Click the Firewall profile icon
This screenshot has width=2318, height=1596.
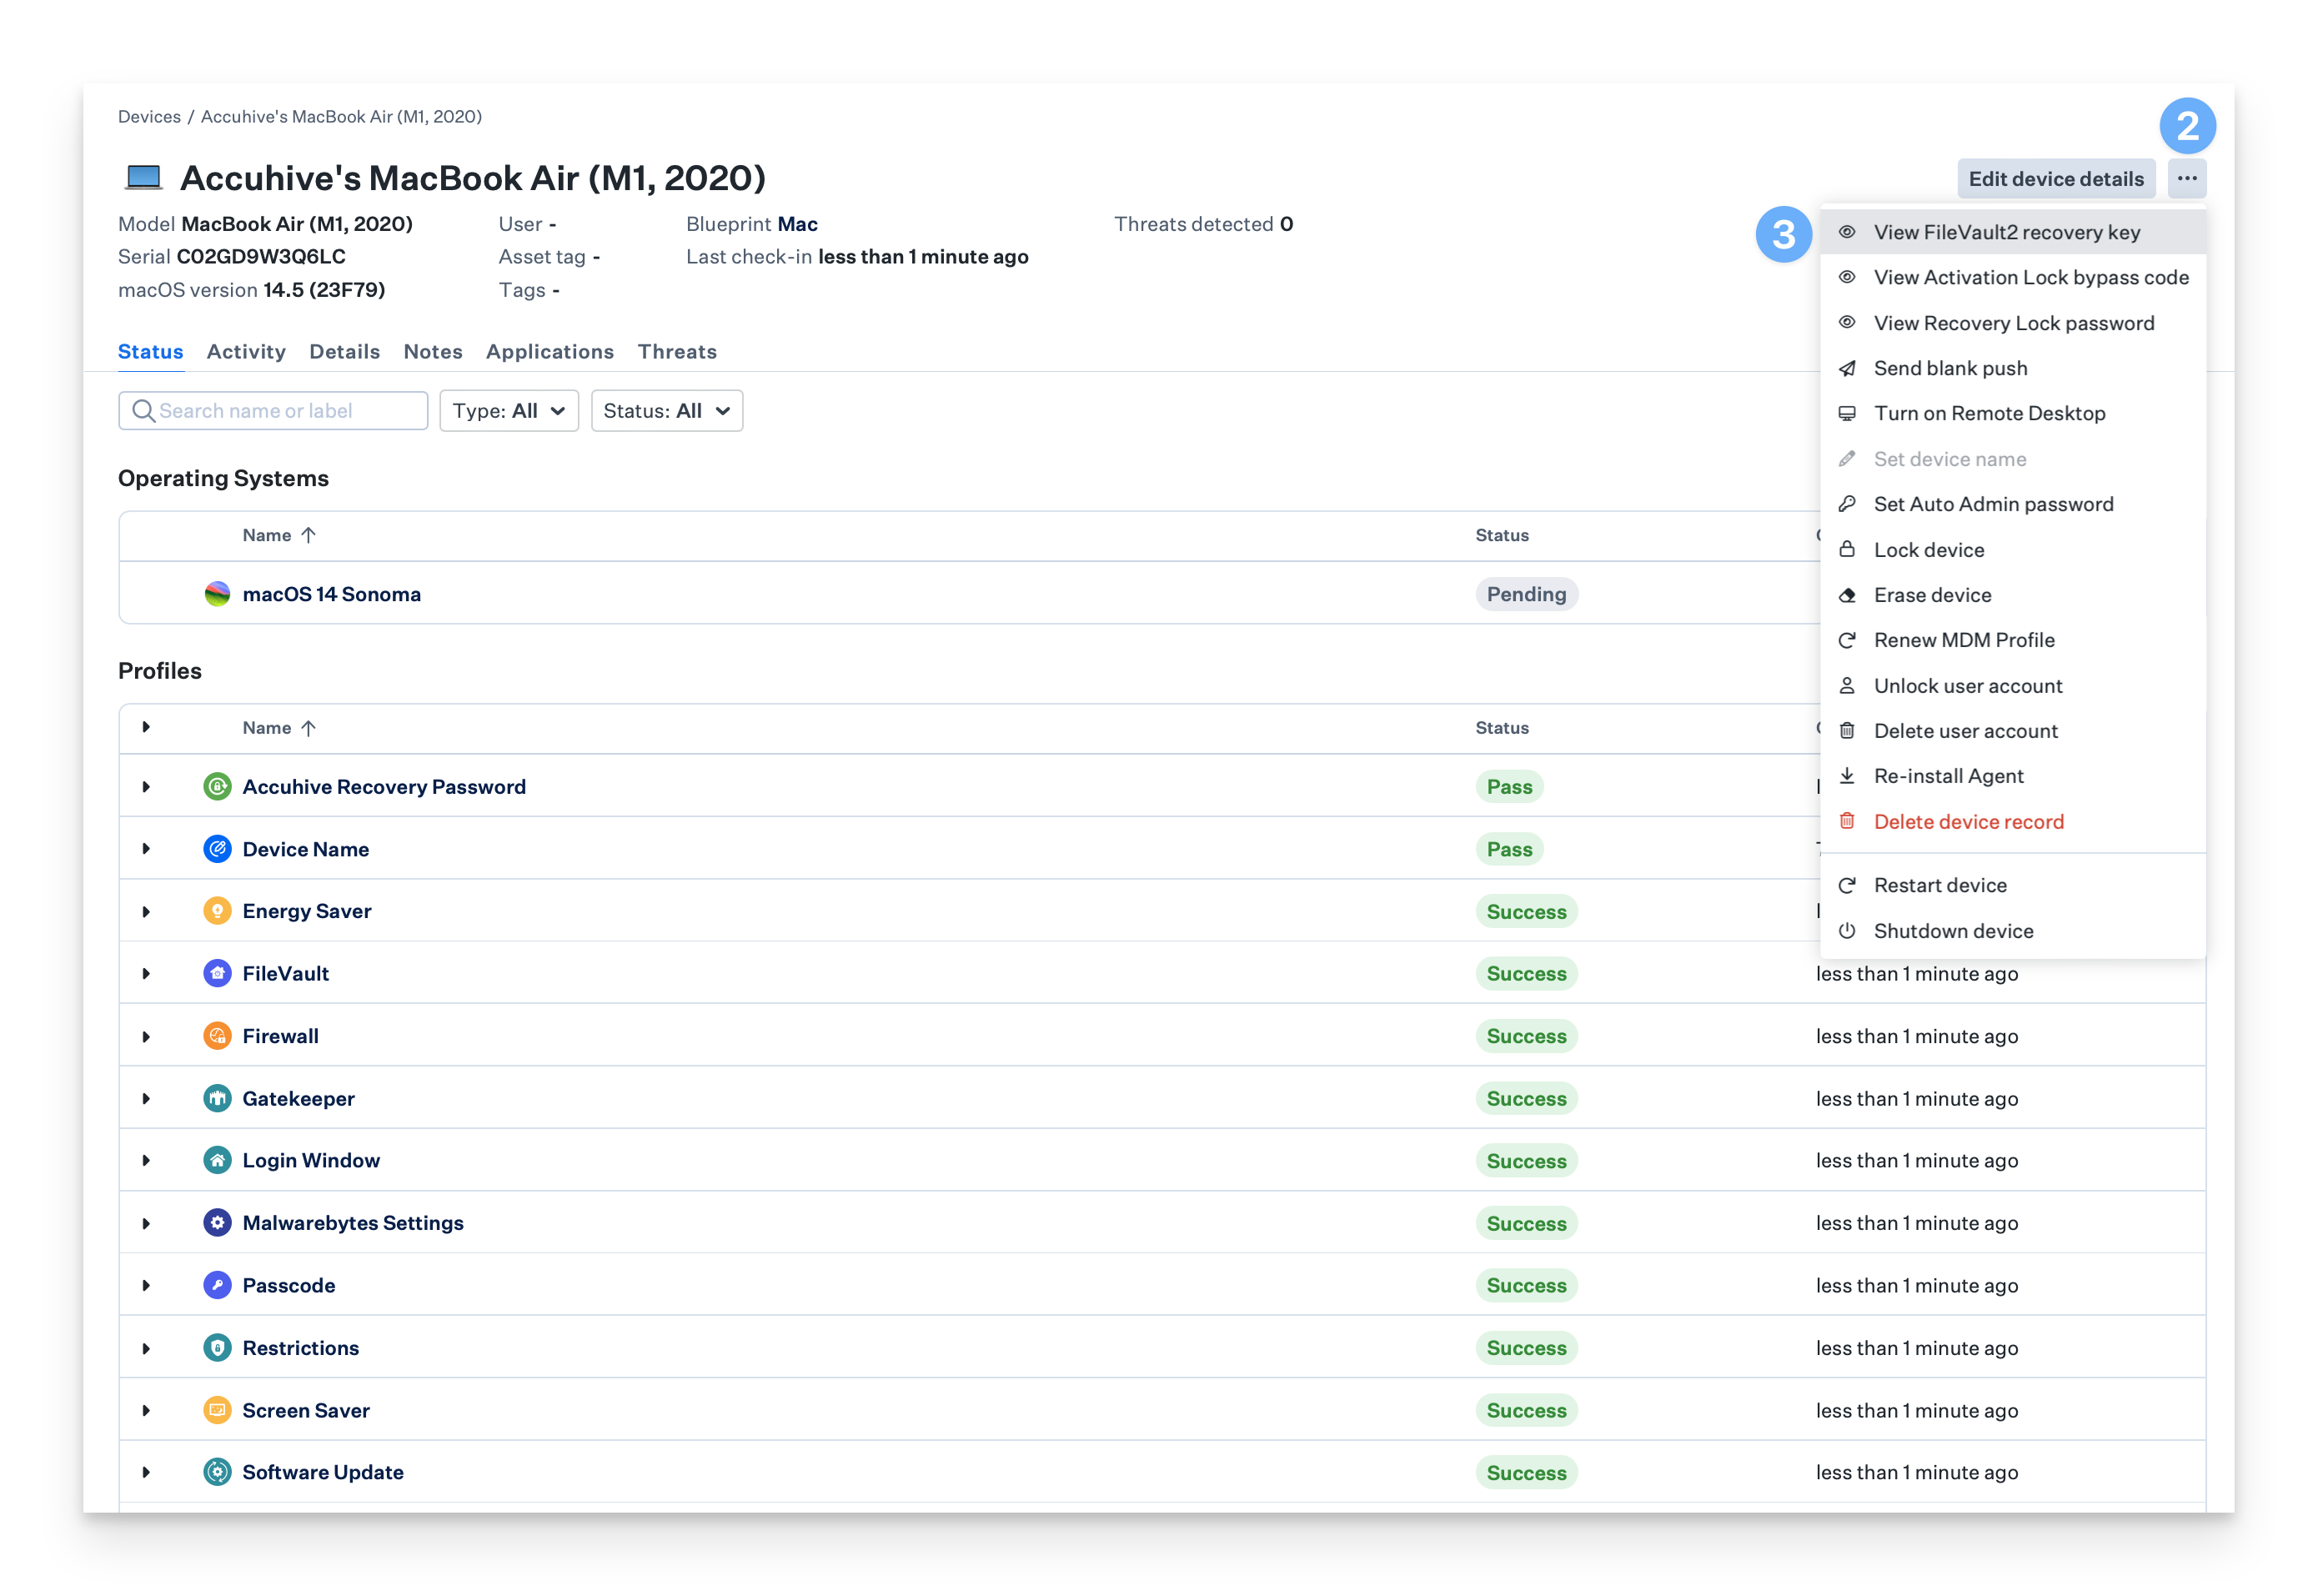pyautogui.click(x=217, y=1036)
